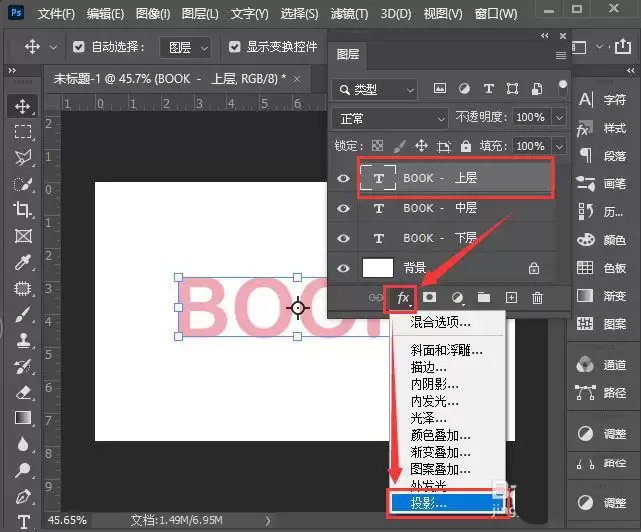This screenshot has width=641, height=532.
Task: Click the new group folder icon
Action: click(x=484, y=297)
